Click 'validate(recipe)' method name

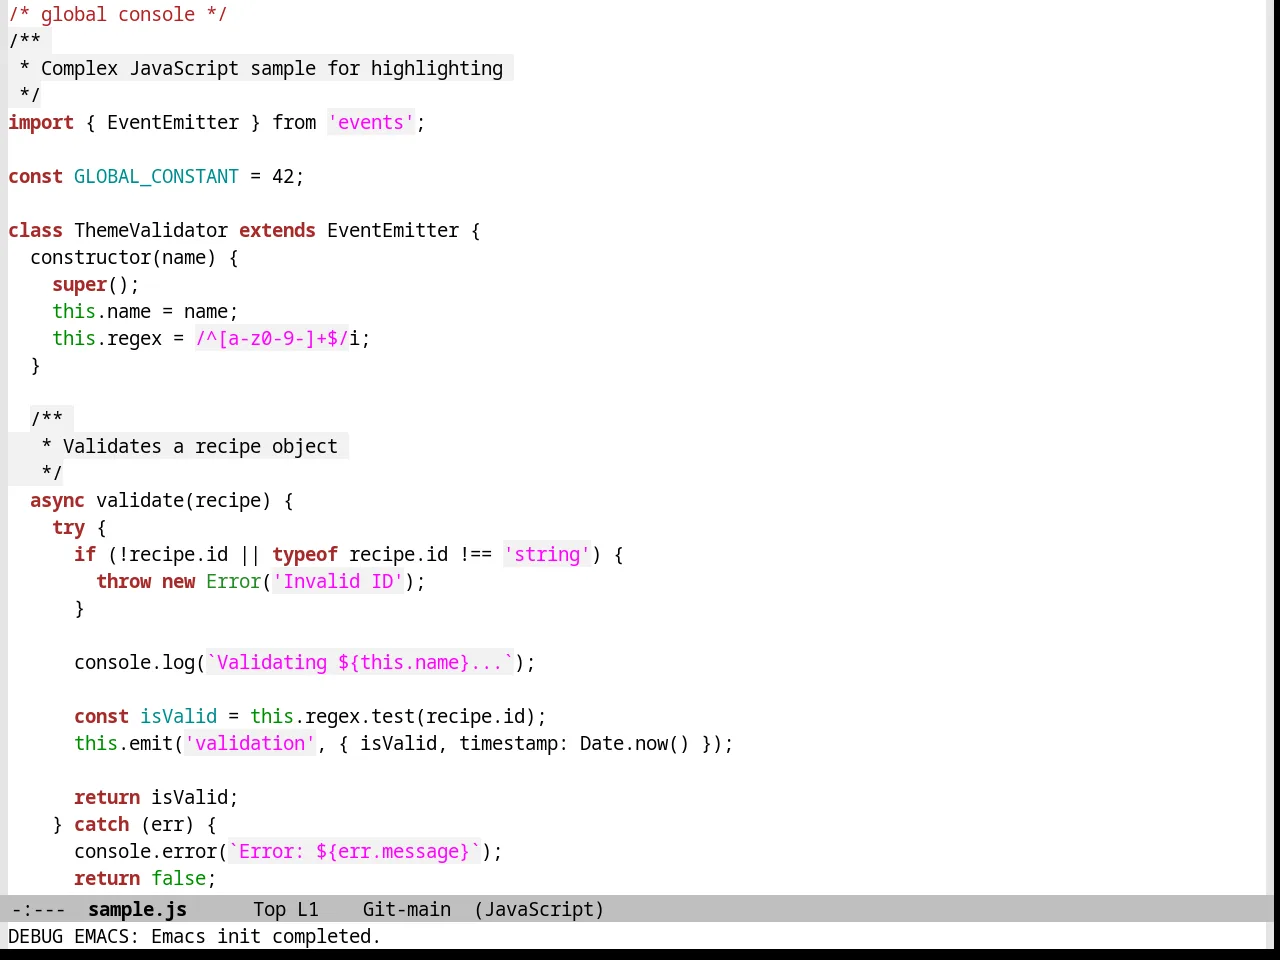click(x=183, y=500)
